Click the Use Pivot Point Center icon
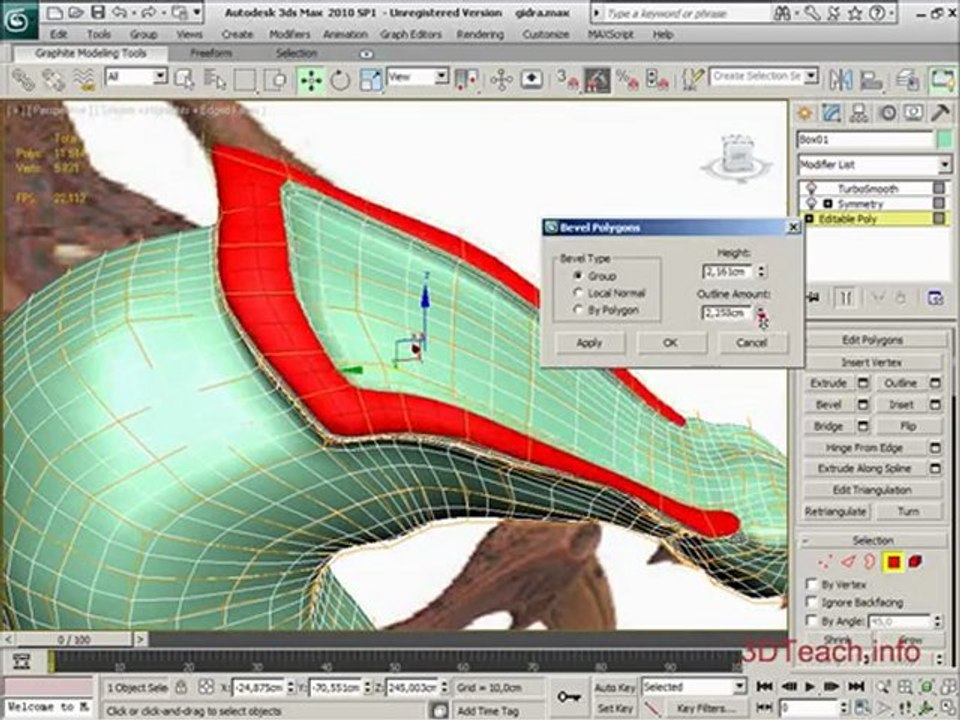This screenshot has width=960, height=720. click(x=468, y=80)
